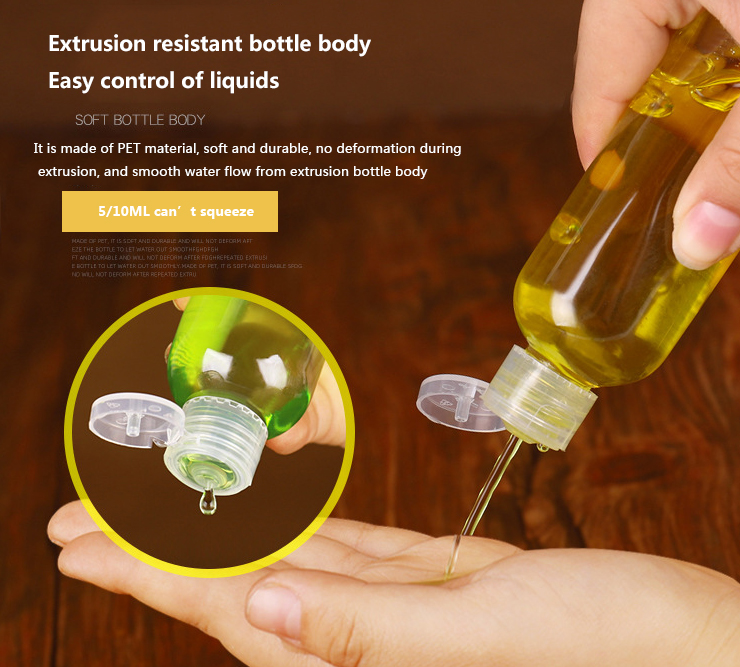The image size is (740, 667).
Task: Click the fingers holding the green bottle in the inset
Action: [309, 415]
